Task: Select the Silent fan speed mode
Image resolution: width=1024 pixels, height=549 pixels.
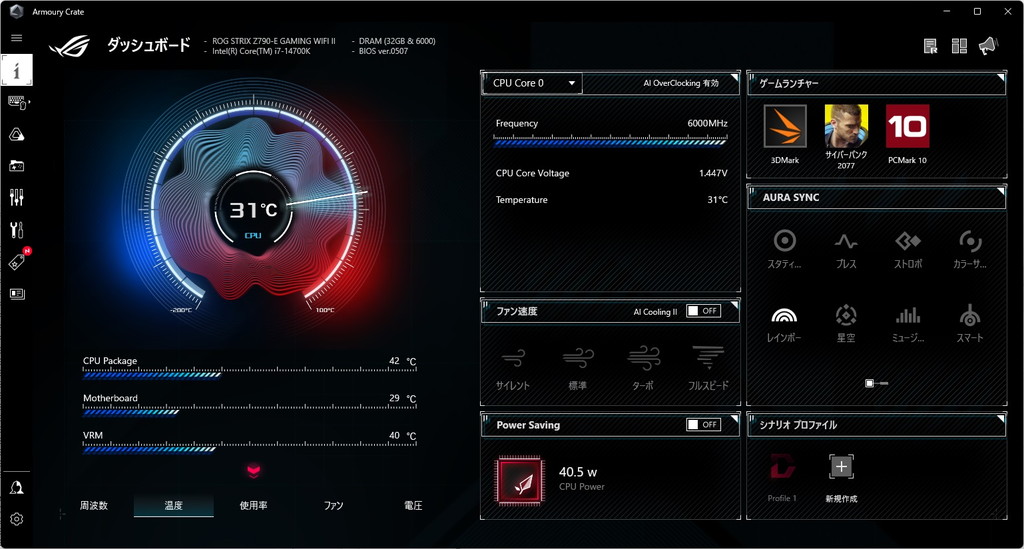Action: [513, 368]
